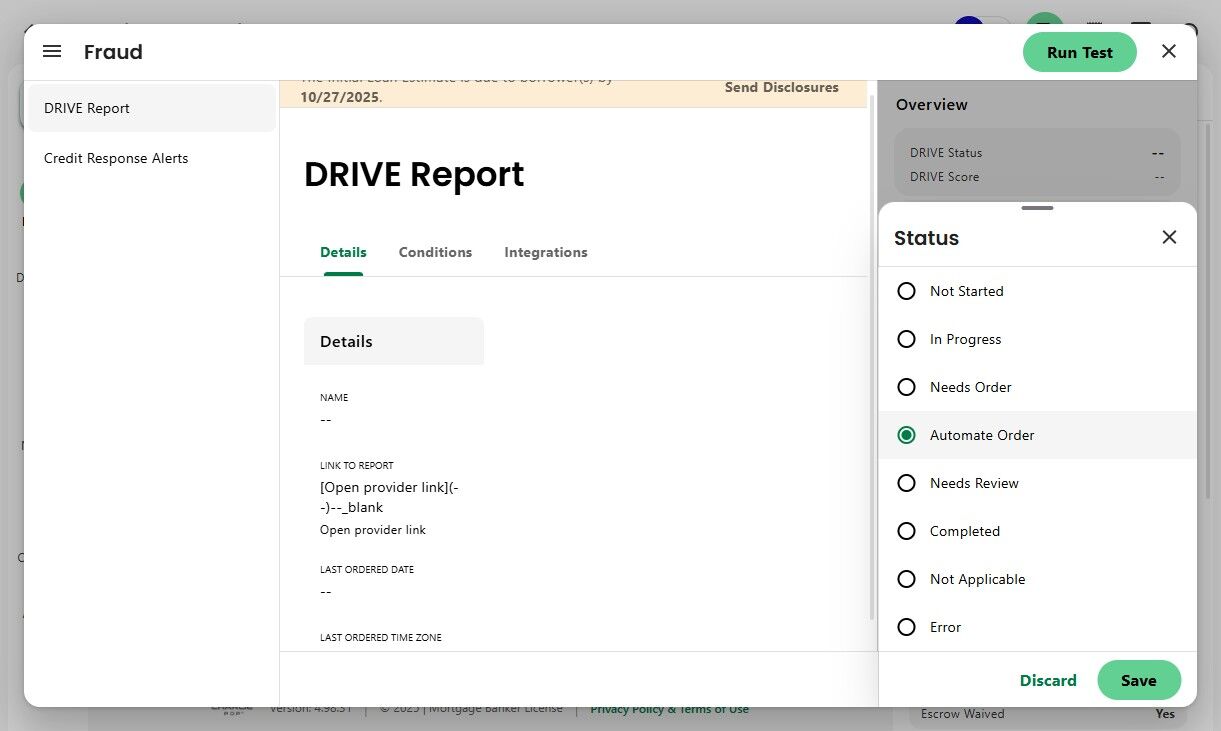Select the Details tab
Viewport: 1221px width, 731px height.
pyautogui.click(x=343, y=252)
